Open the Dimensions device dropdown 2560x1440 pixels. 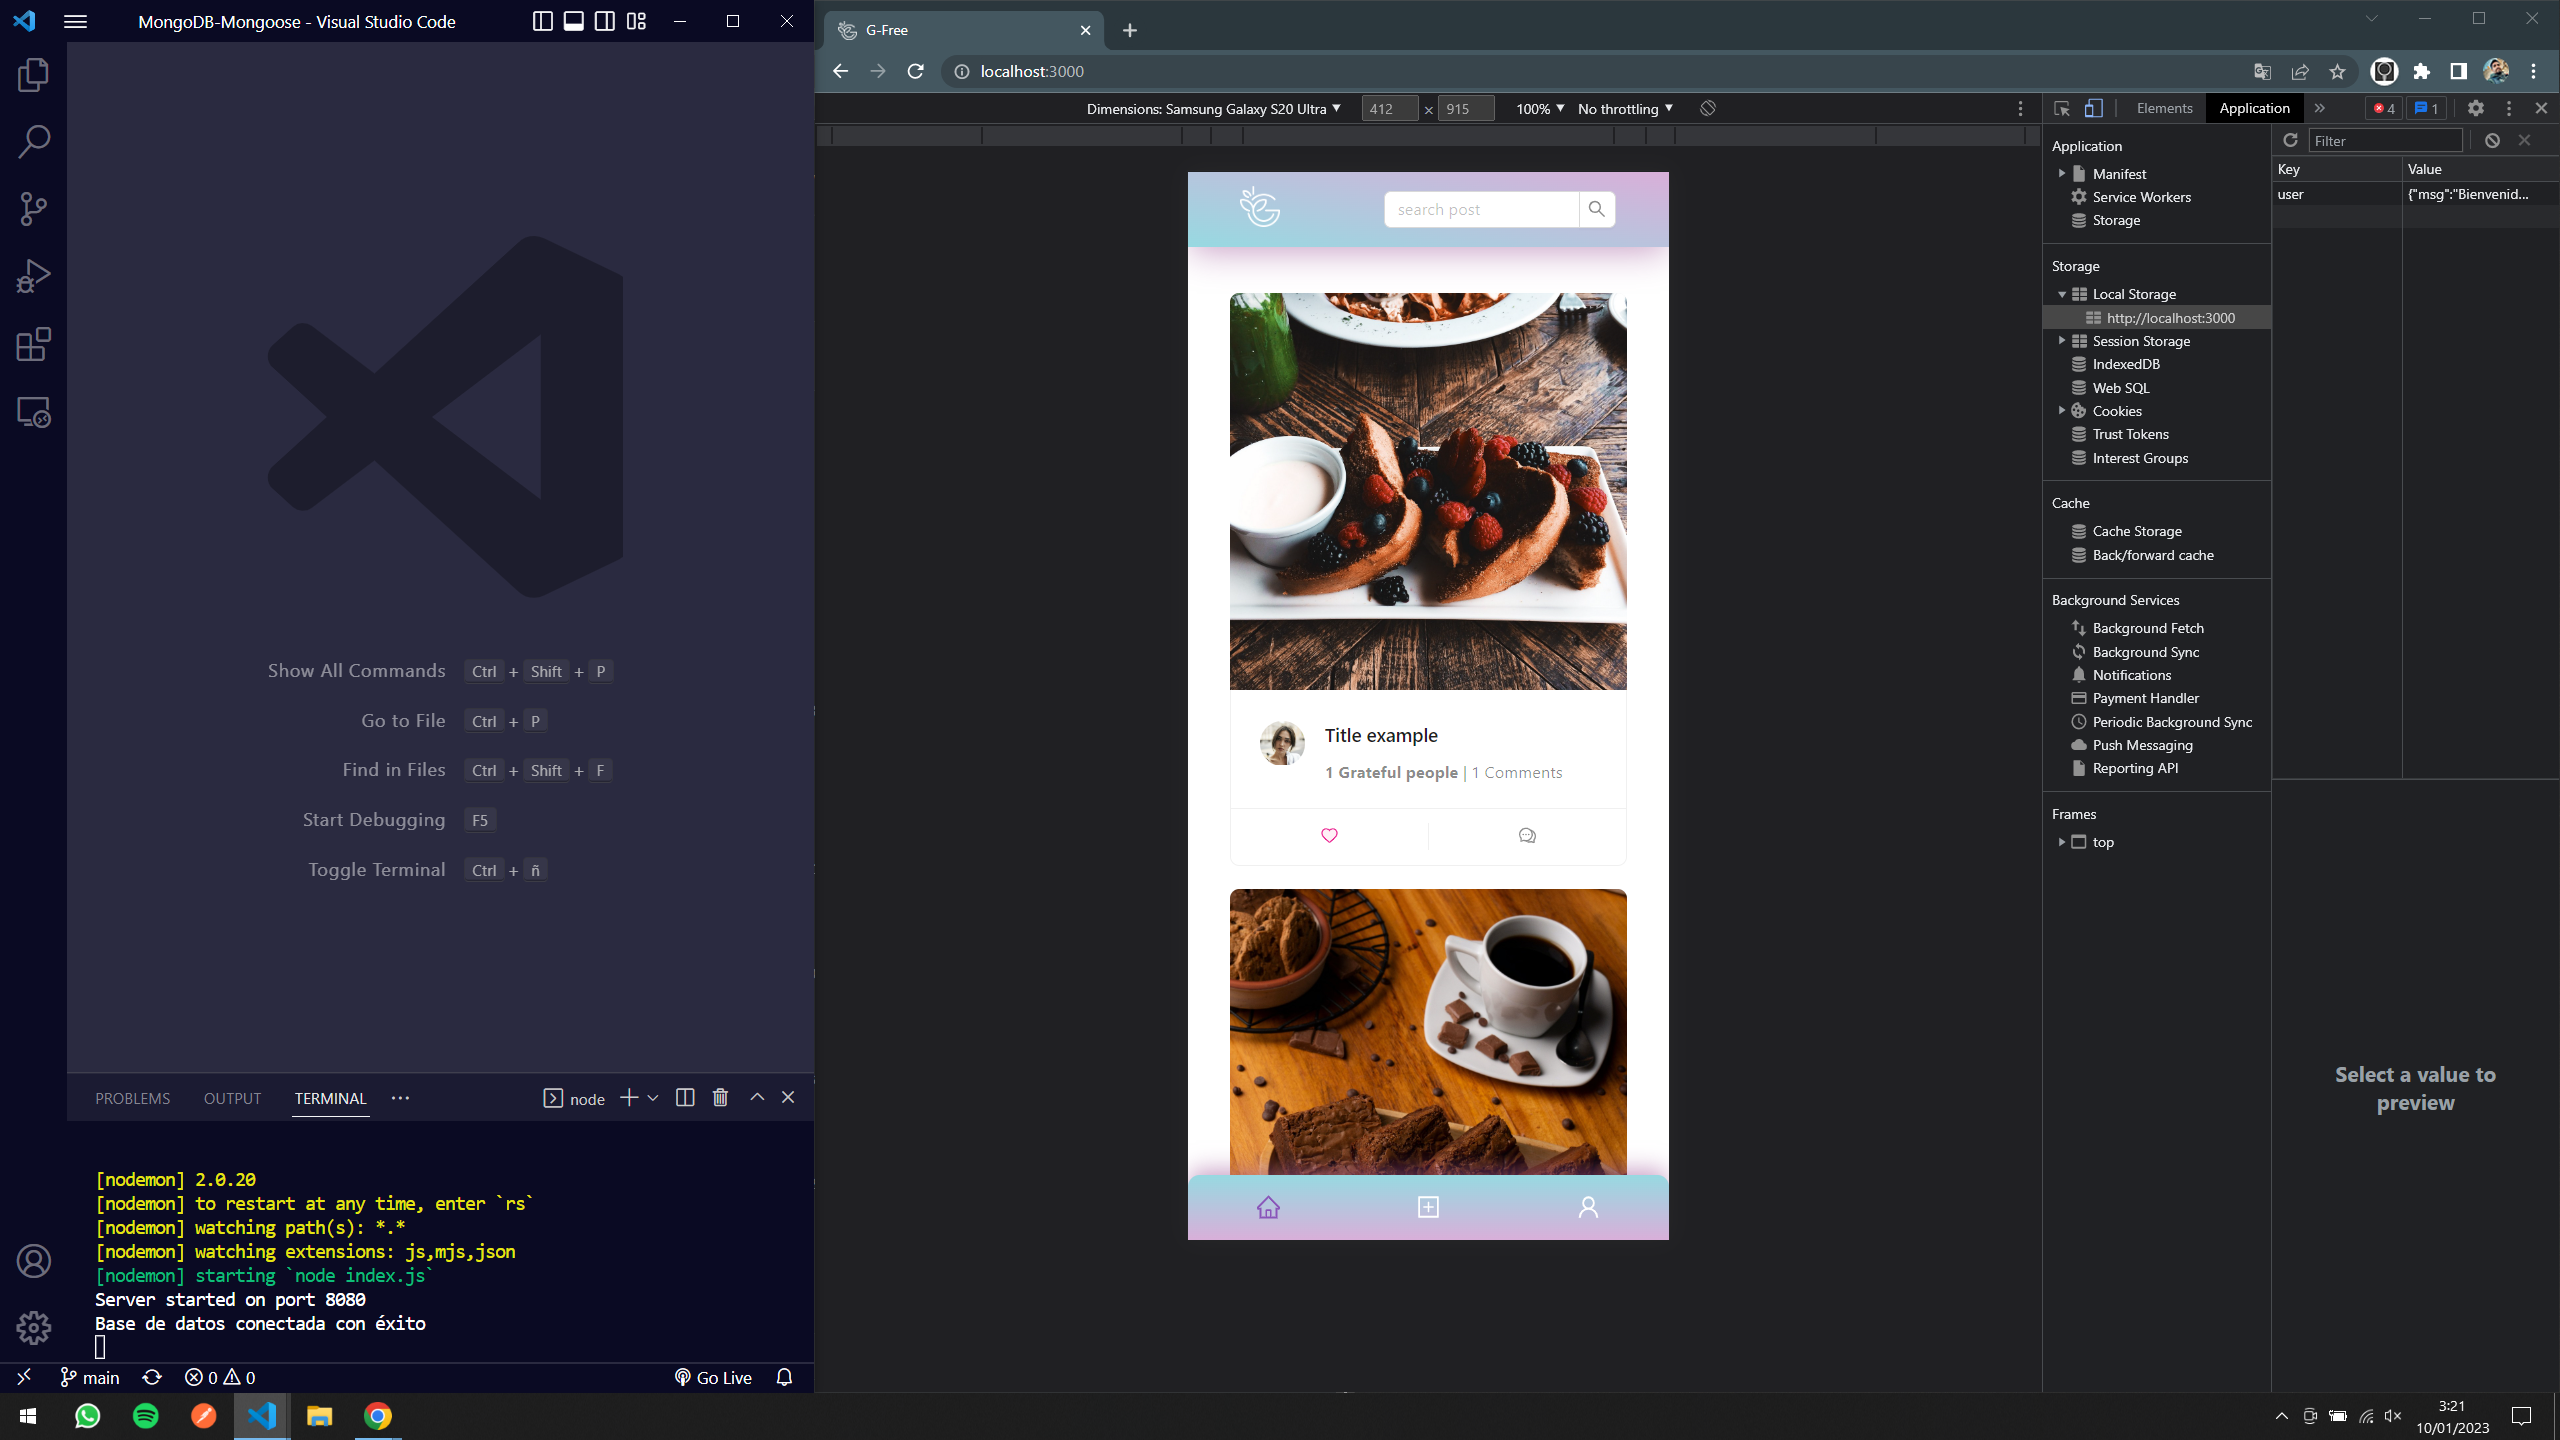[x=1214, y=109]
